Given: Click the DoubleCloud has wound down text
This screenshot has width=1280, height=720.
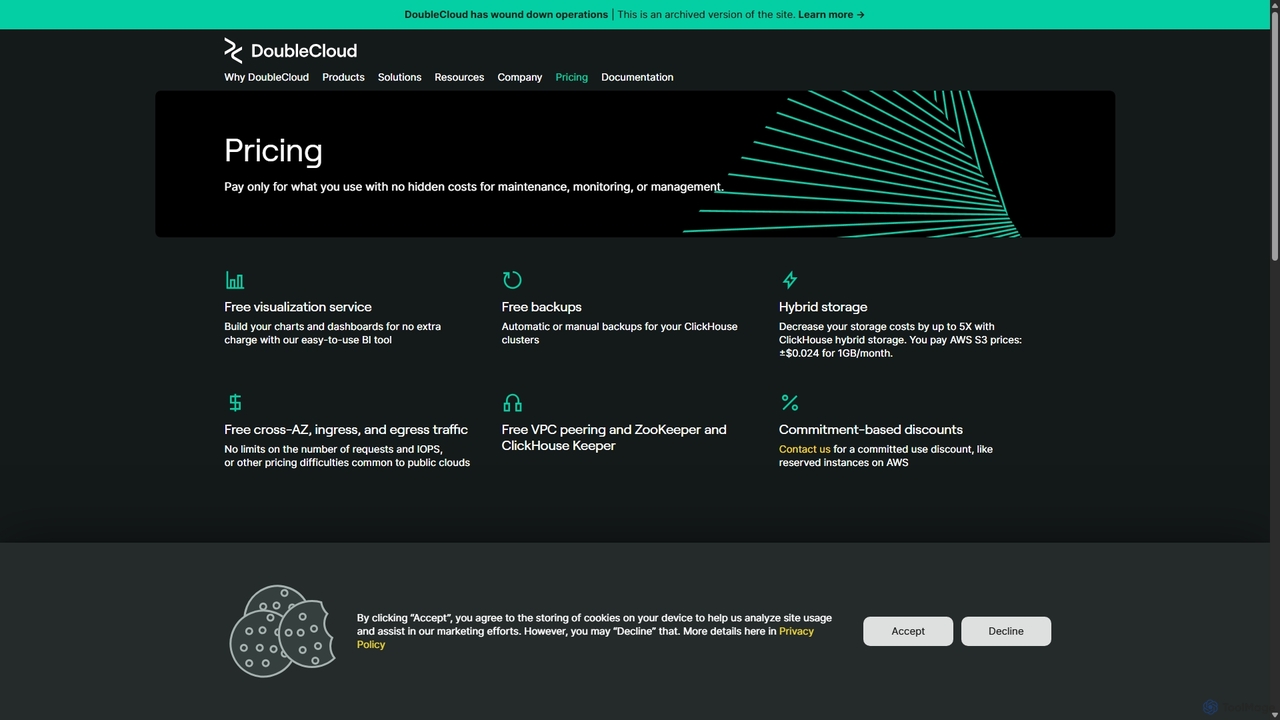Looking at the screenshot, I should tap(506, 15).
